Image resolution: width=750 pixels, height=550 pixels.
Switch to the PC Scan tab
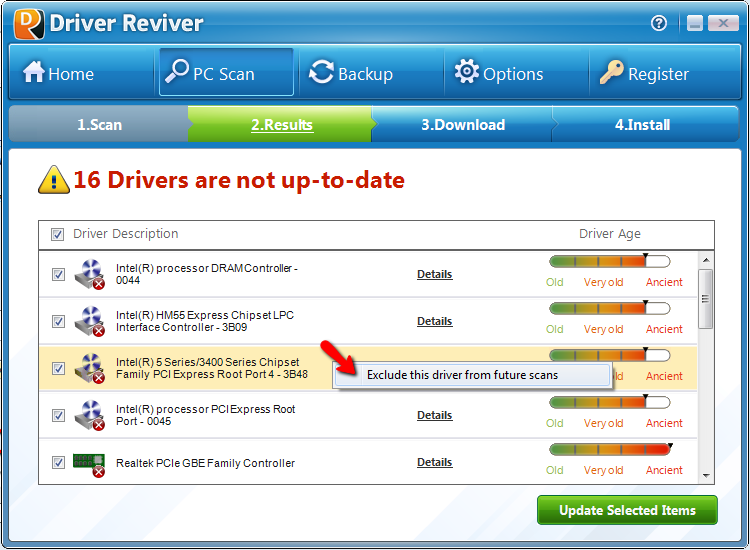226,73
